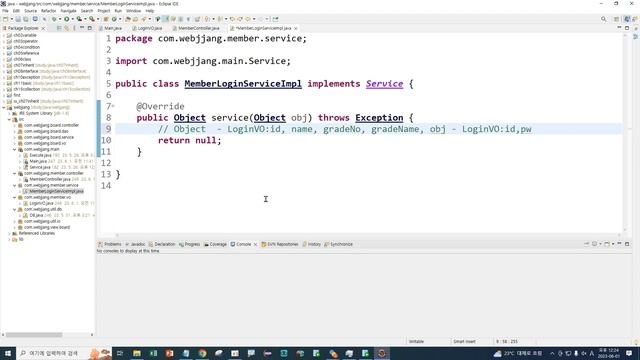Open the Navigate menu
640x360 pixels.
68,11
